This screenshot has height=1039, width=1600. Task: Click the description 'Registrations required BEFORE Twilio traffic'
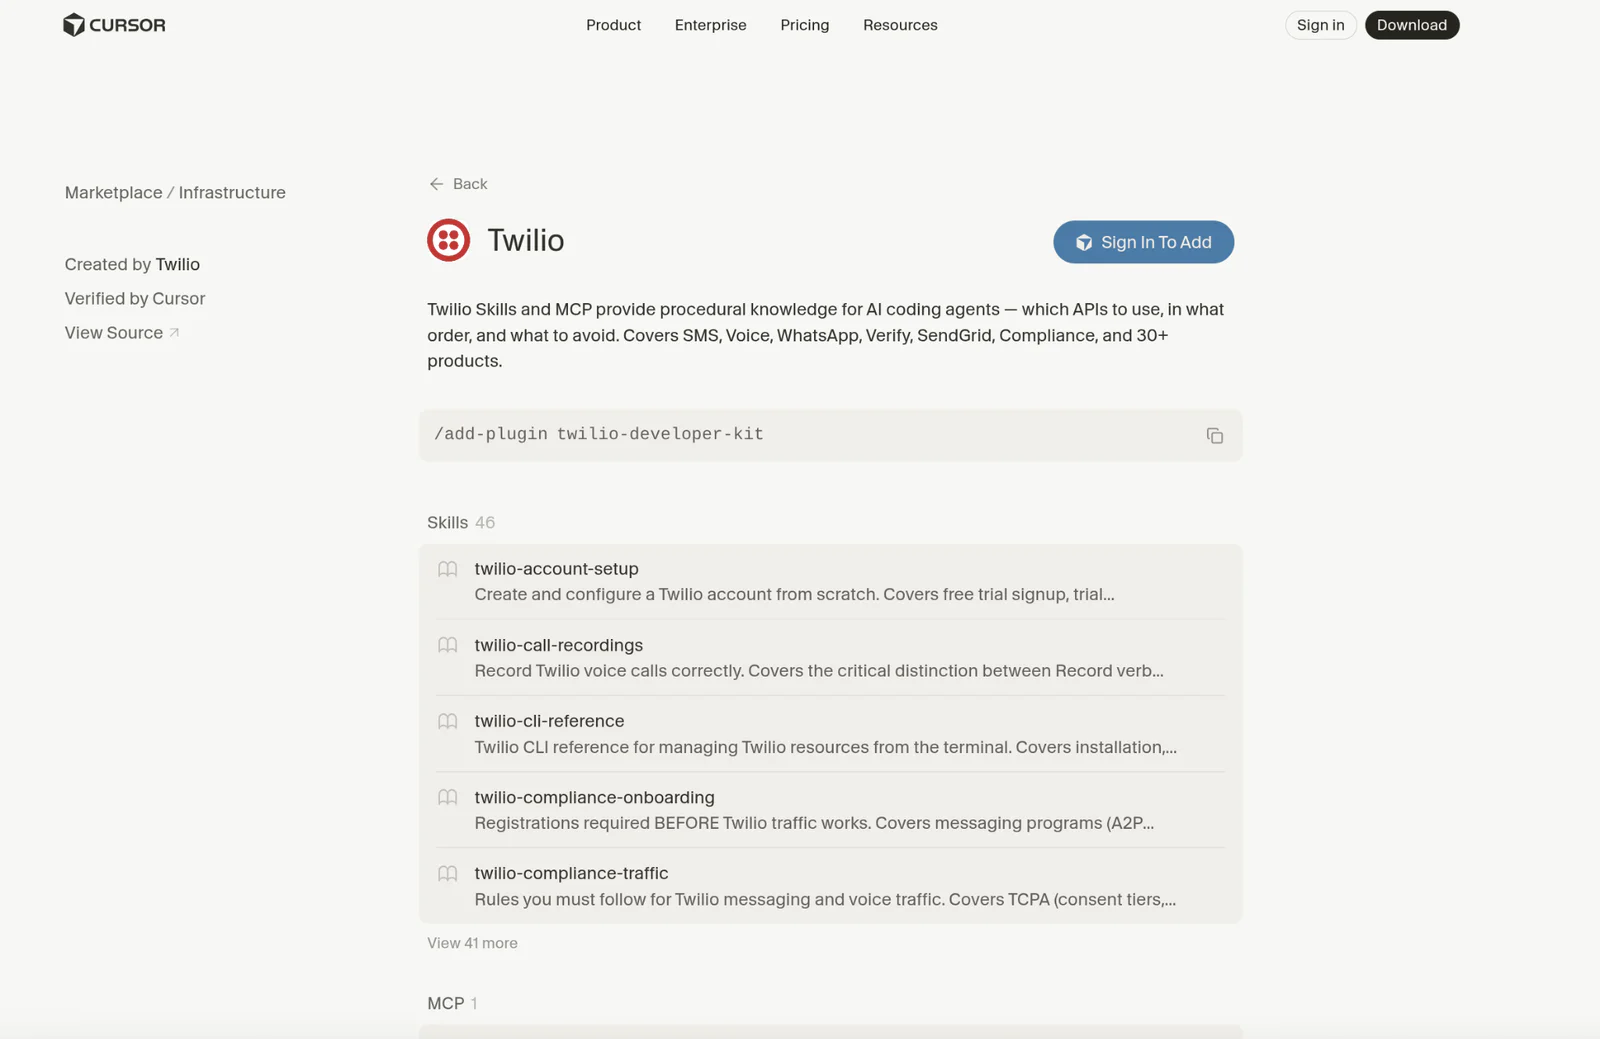814,823
